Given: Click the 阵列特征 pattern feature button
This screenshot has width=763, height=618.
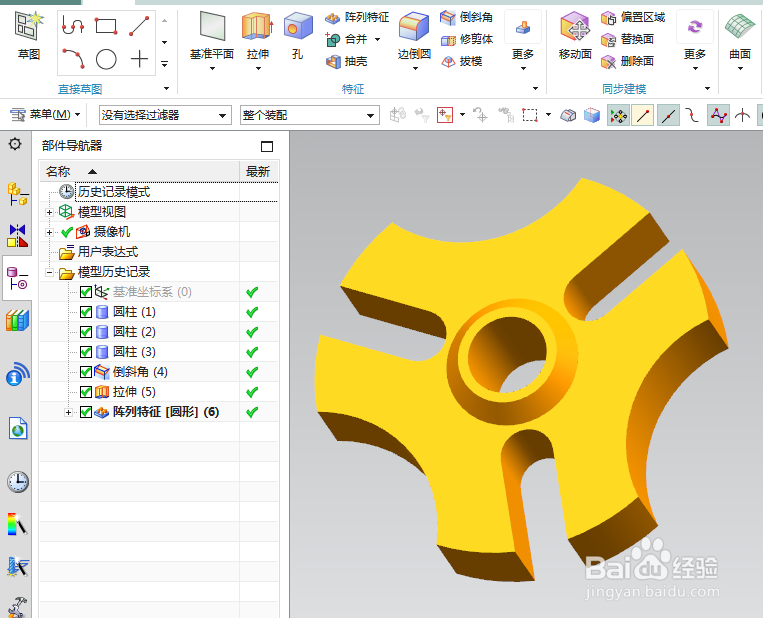Looking at the screenshot, I should click(357, 18).
